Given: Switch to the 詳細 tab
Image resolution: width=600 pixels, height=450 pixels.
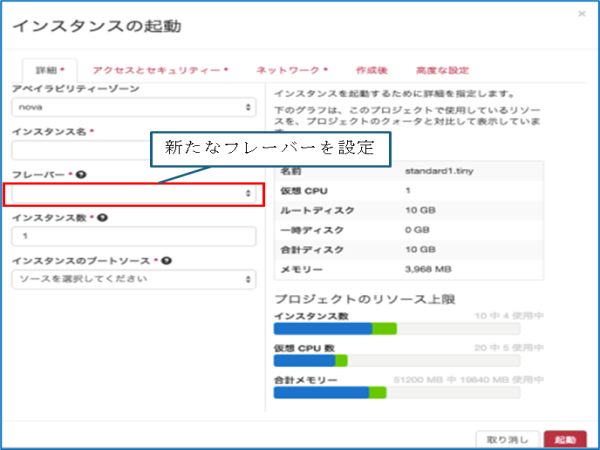Looking at the screenshot, I should tap(49, 71).
